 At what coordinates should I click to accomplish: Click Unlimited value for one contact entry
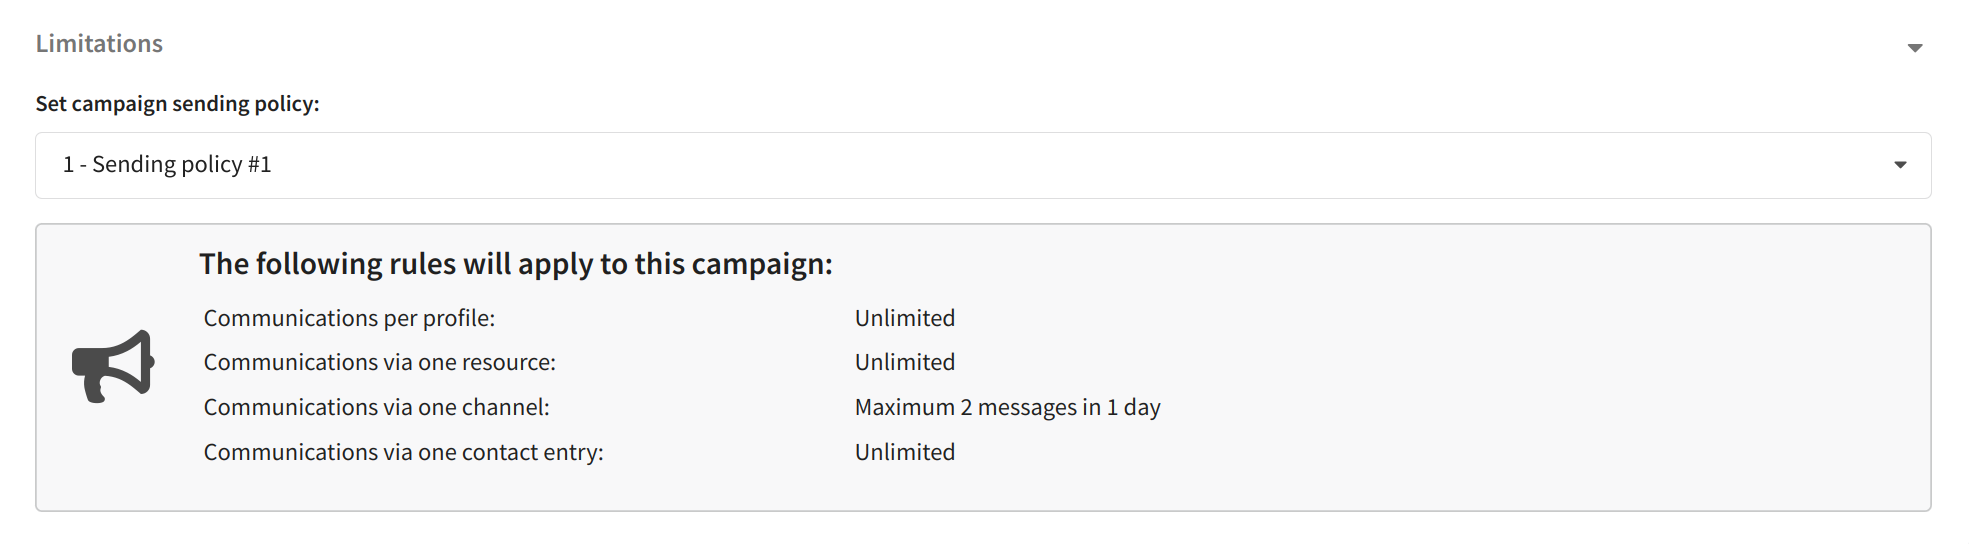(x=905, y=452)
